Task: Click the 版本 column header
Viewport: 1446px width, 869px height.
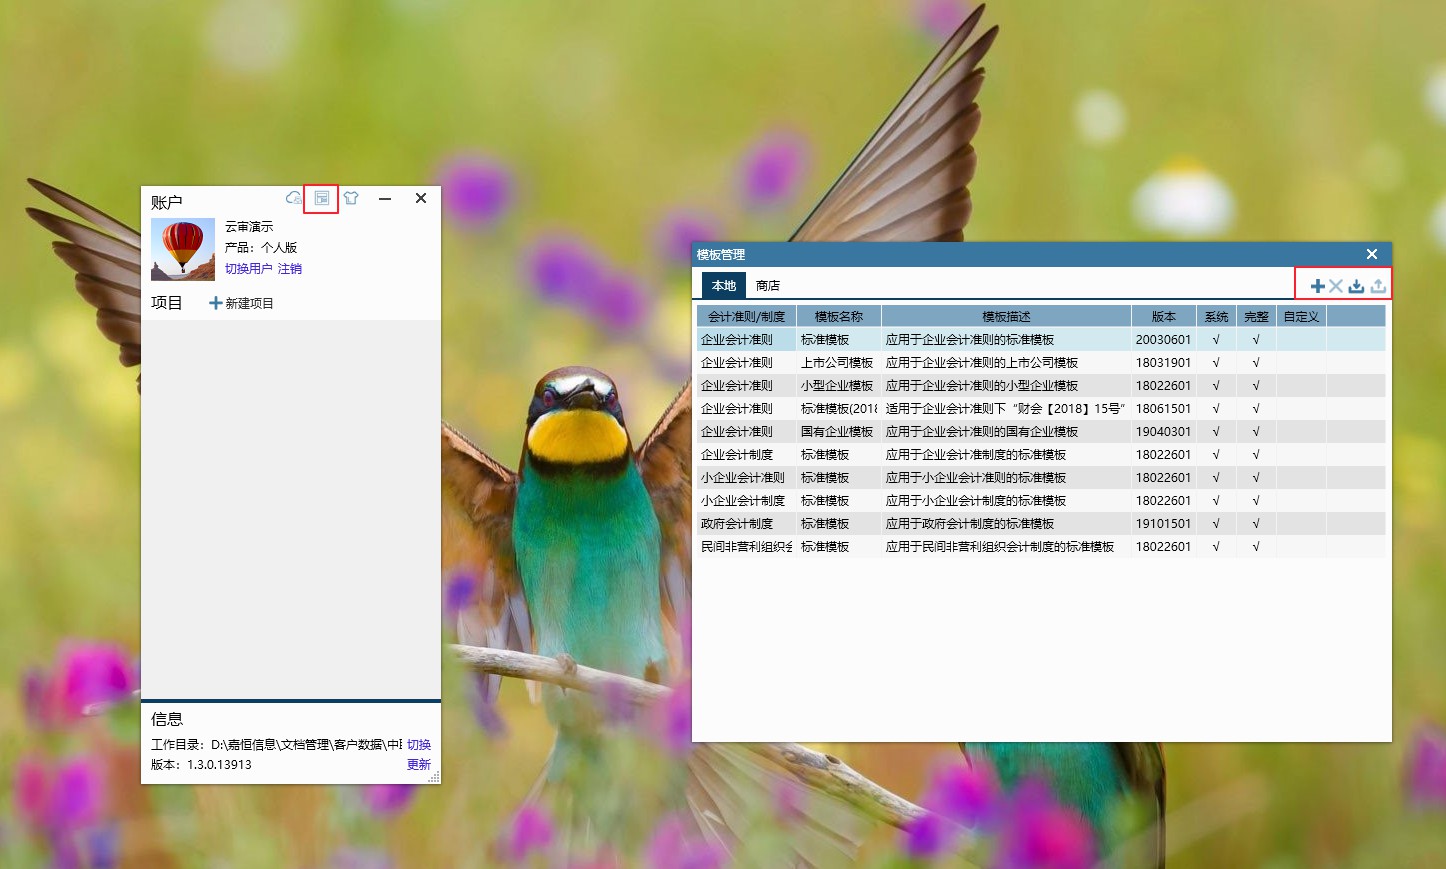Action: tap(1163, 317)
